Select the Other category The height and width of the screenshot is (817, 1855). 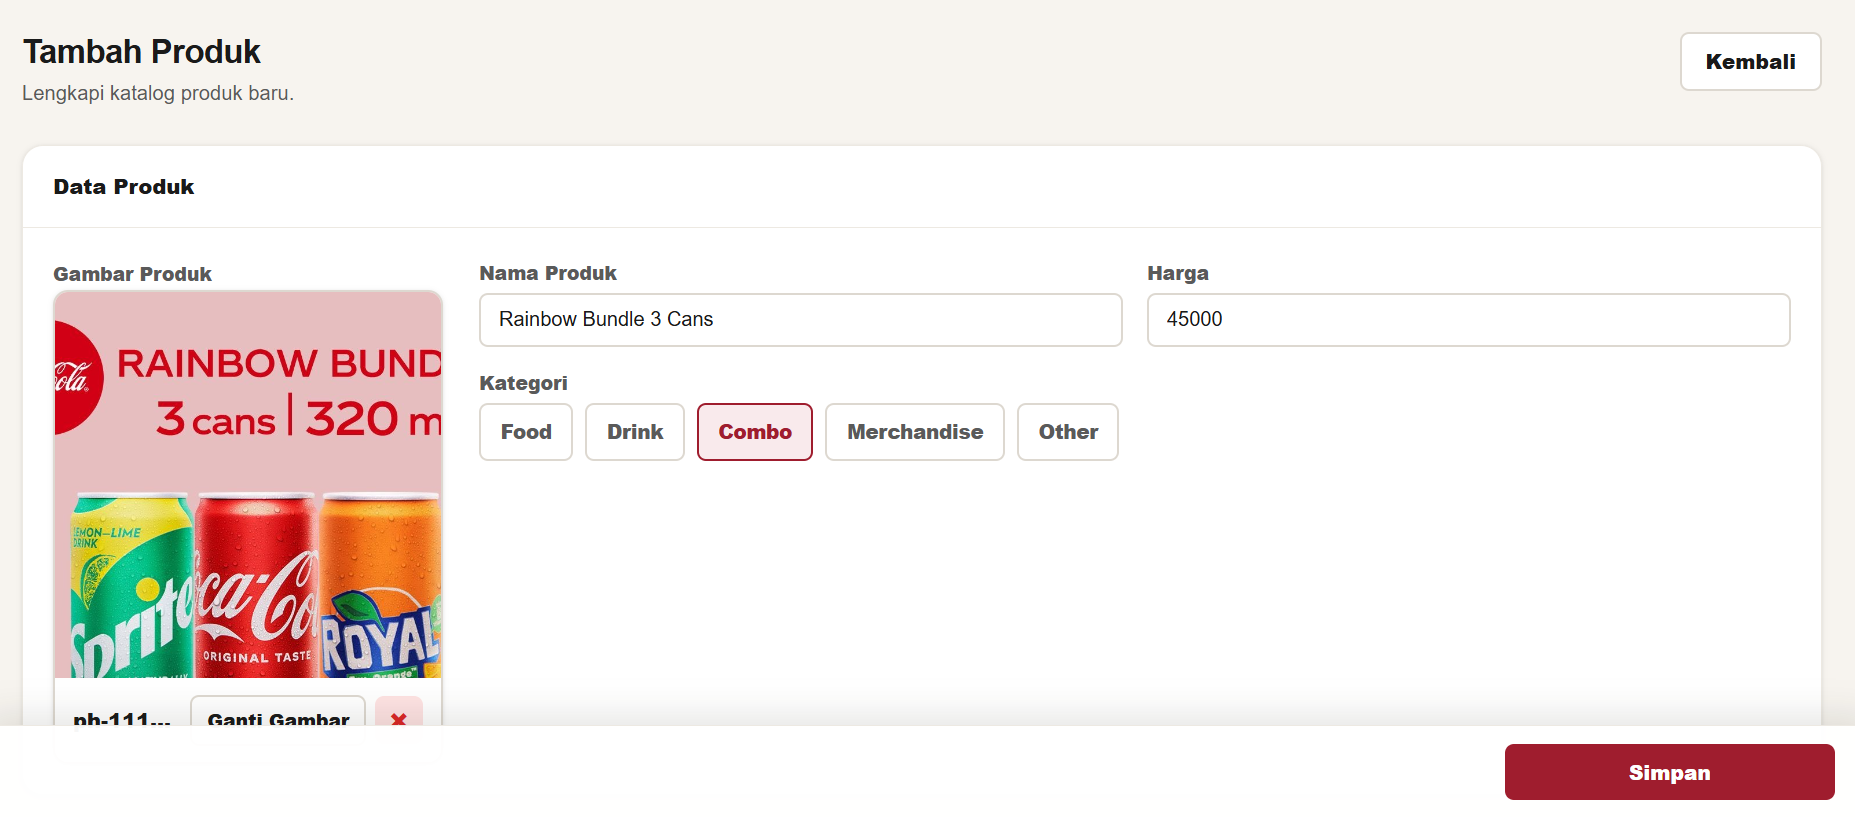(1068, 432)
